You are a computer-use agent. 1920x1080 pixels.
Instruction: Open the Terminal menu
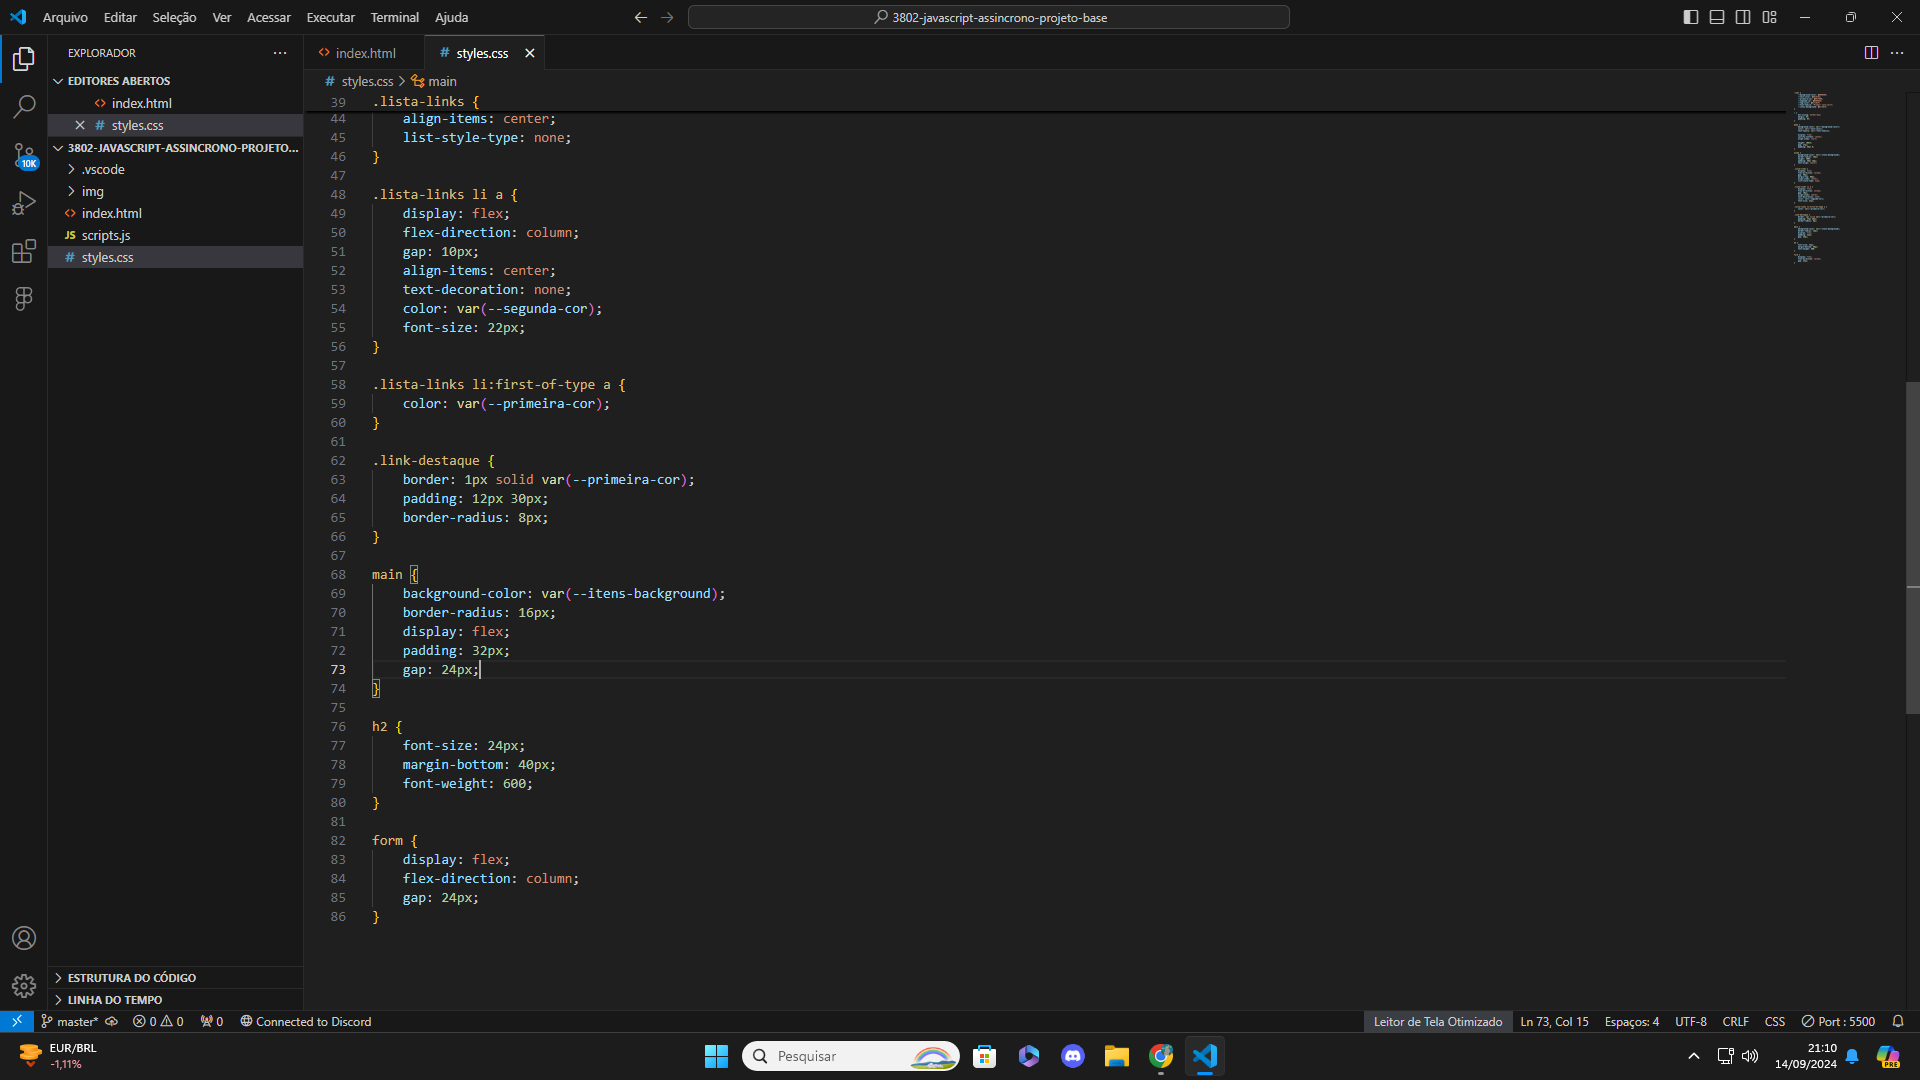point(394,17)
